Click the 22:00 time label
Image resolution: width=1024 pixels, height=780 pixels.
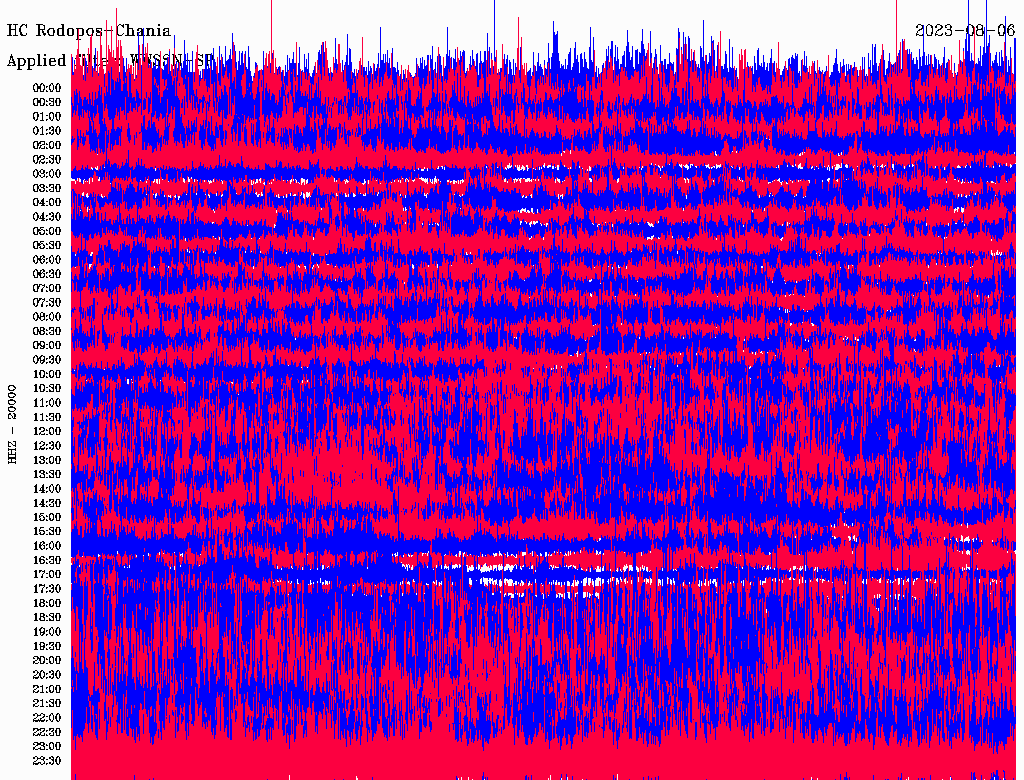(47, 718)
